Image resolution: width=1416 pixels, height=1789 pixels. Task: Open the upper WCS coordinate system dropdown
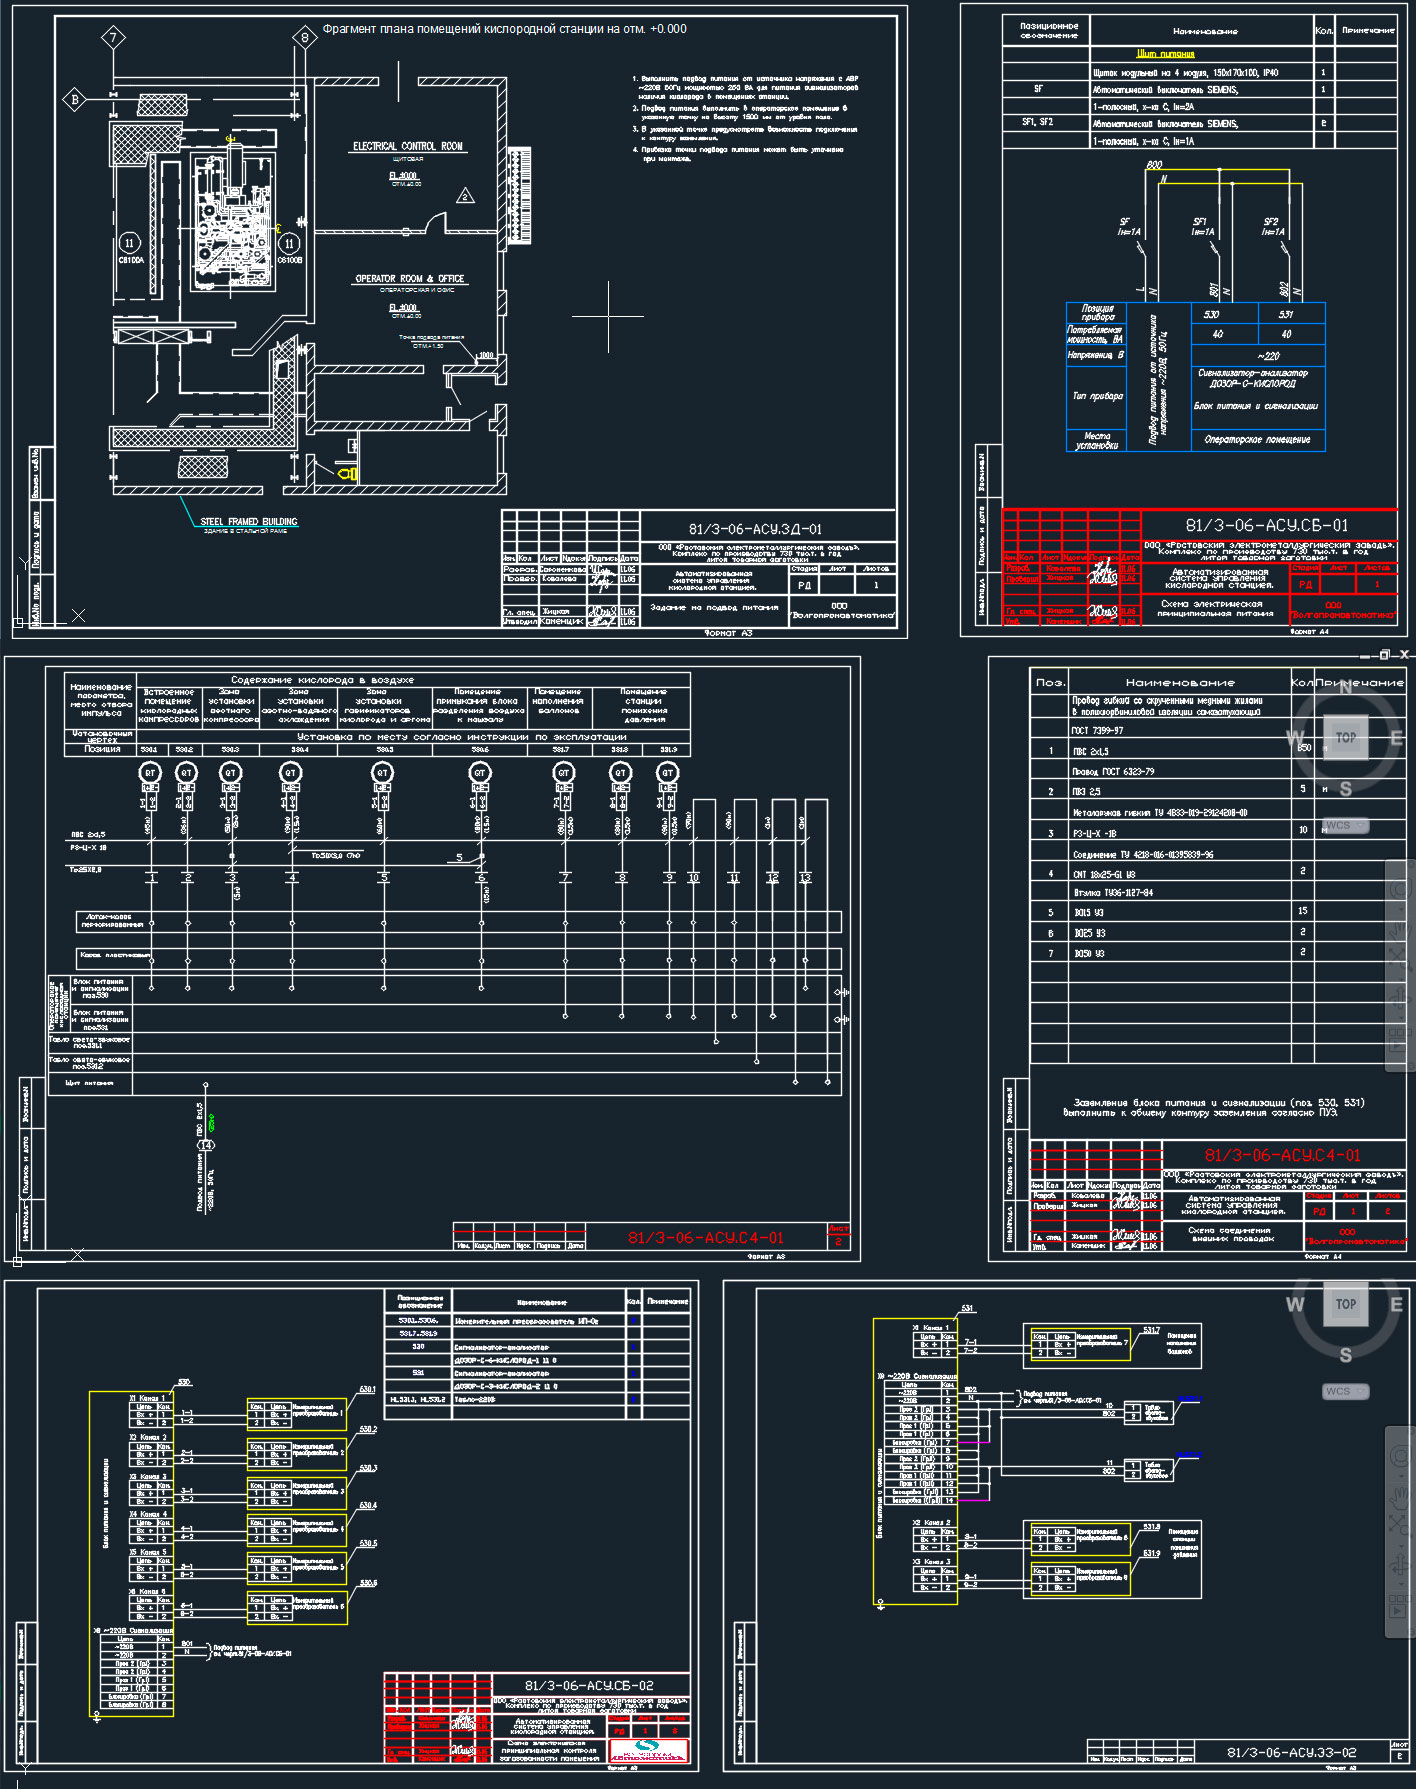(x=1345, y=826)
